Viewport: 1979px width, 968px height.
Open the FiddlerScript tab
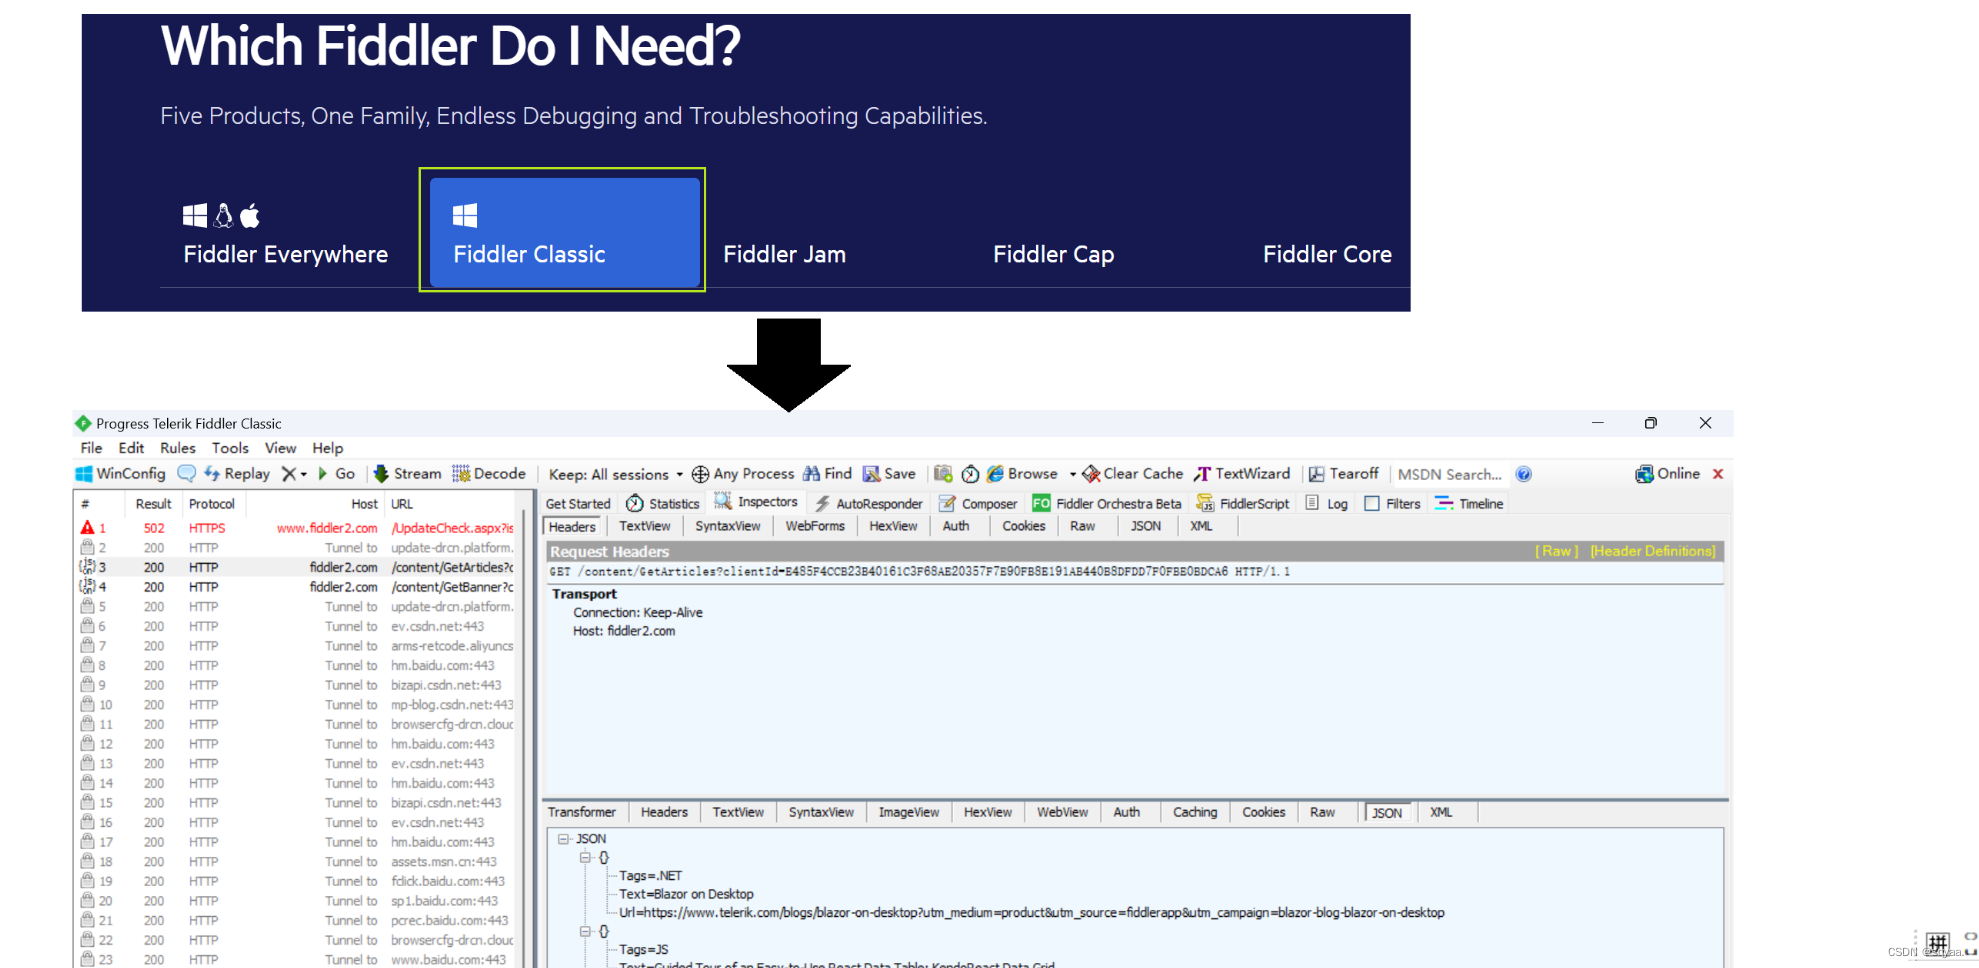(1243, 504)
